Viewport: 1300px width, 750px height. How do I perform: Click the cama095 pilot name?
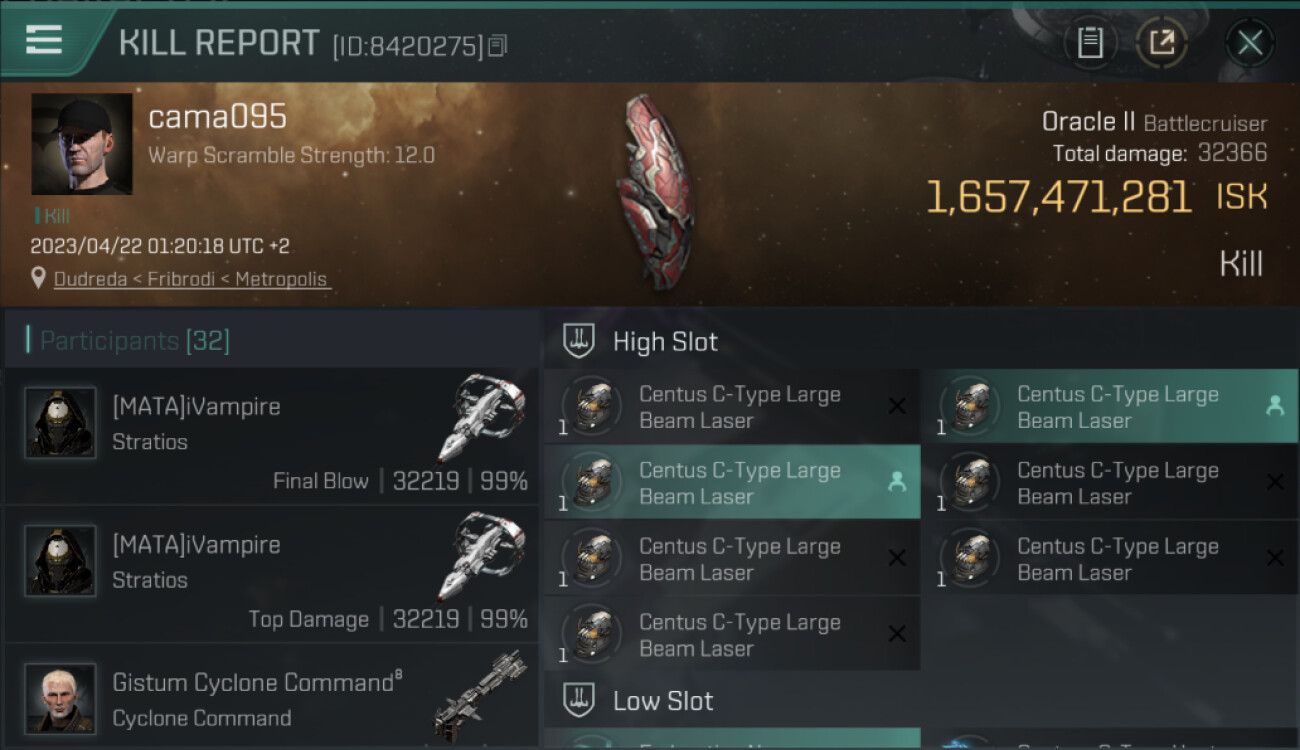[x=217, y=117]
